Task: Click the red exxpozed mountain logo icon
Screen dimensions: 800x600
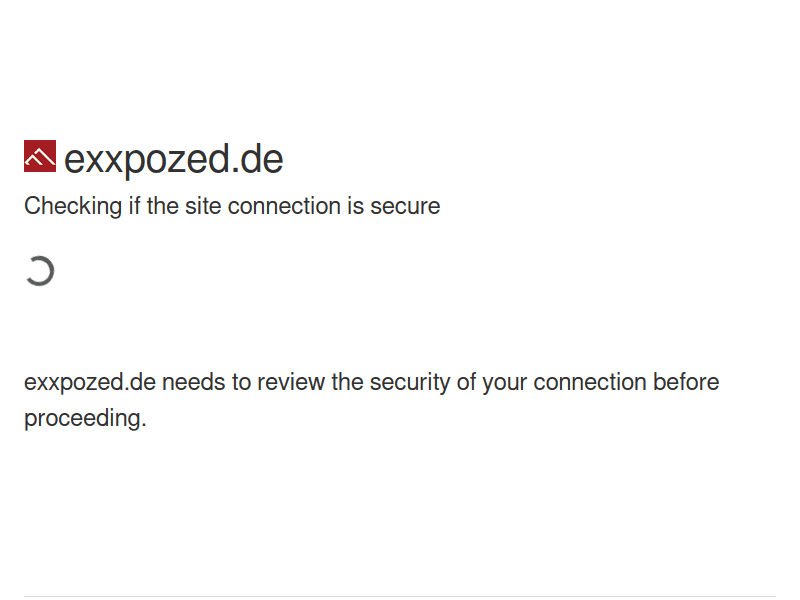Action: [x=40, y=157]
